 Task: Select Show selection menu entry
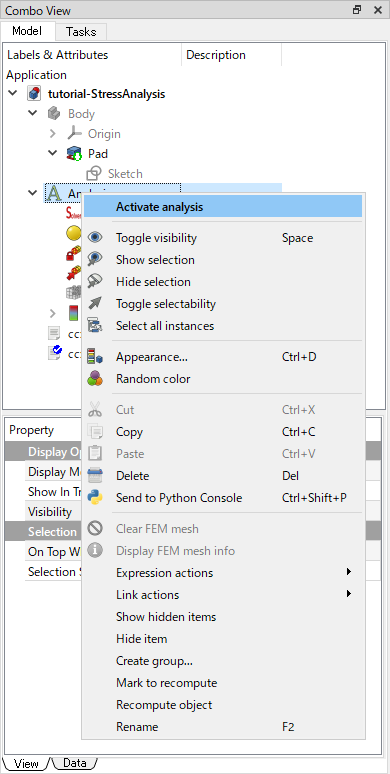pos(223,260)
